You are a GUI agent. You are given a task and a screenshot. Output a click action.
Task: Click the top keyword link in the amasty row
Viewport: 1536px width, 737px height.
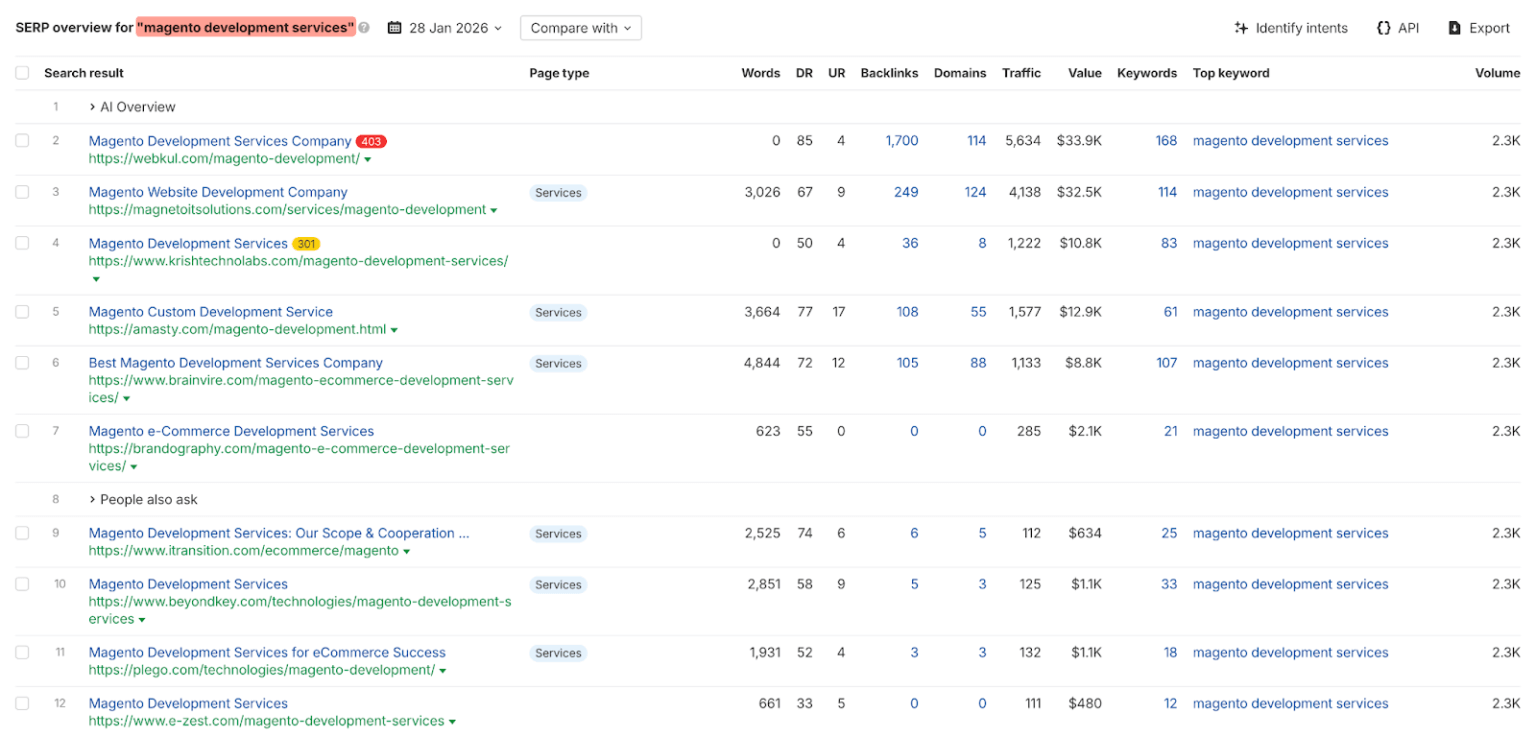pos(1290,312)
